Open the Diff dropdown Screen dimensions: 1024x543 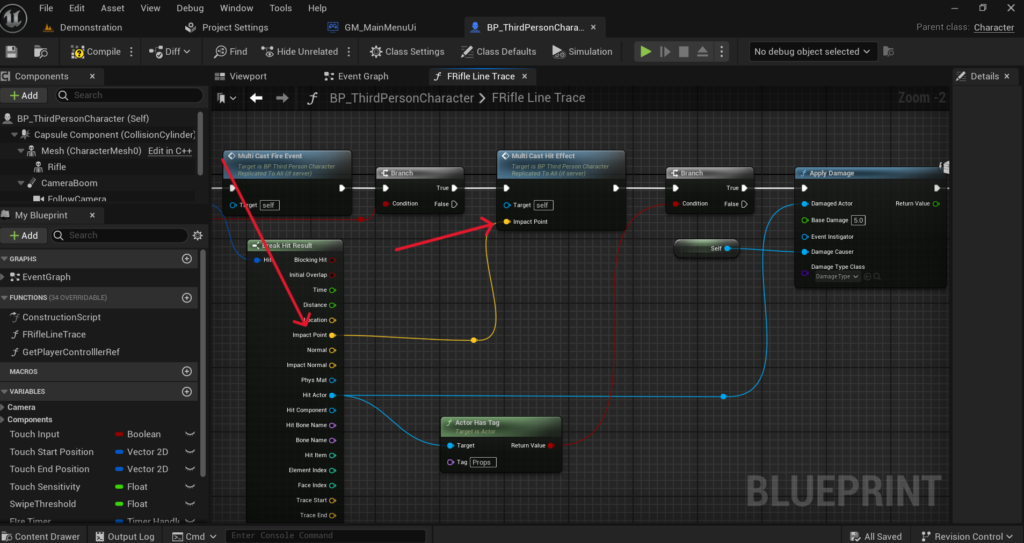click(169, 52)
